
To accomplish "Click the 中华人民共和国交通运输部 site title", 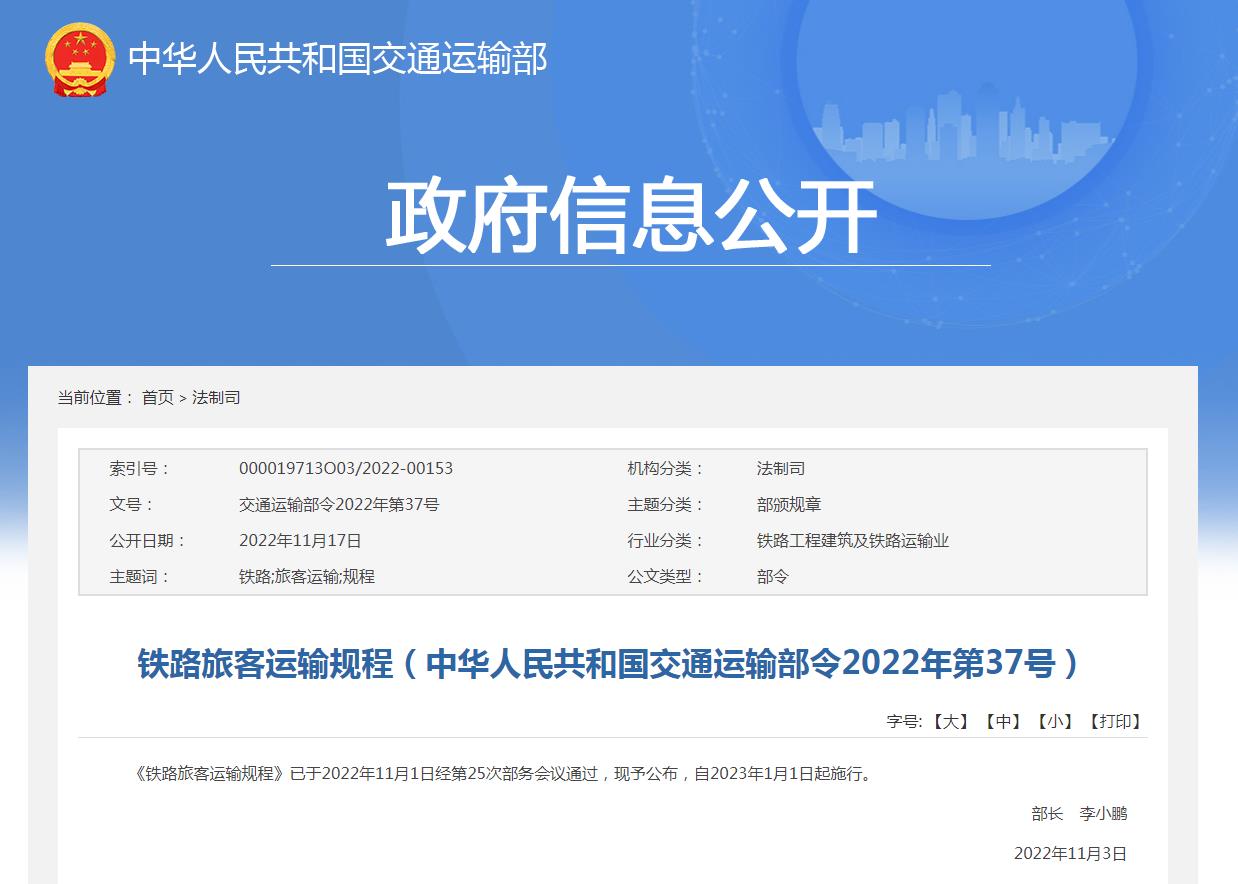I will point(338,59).
